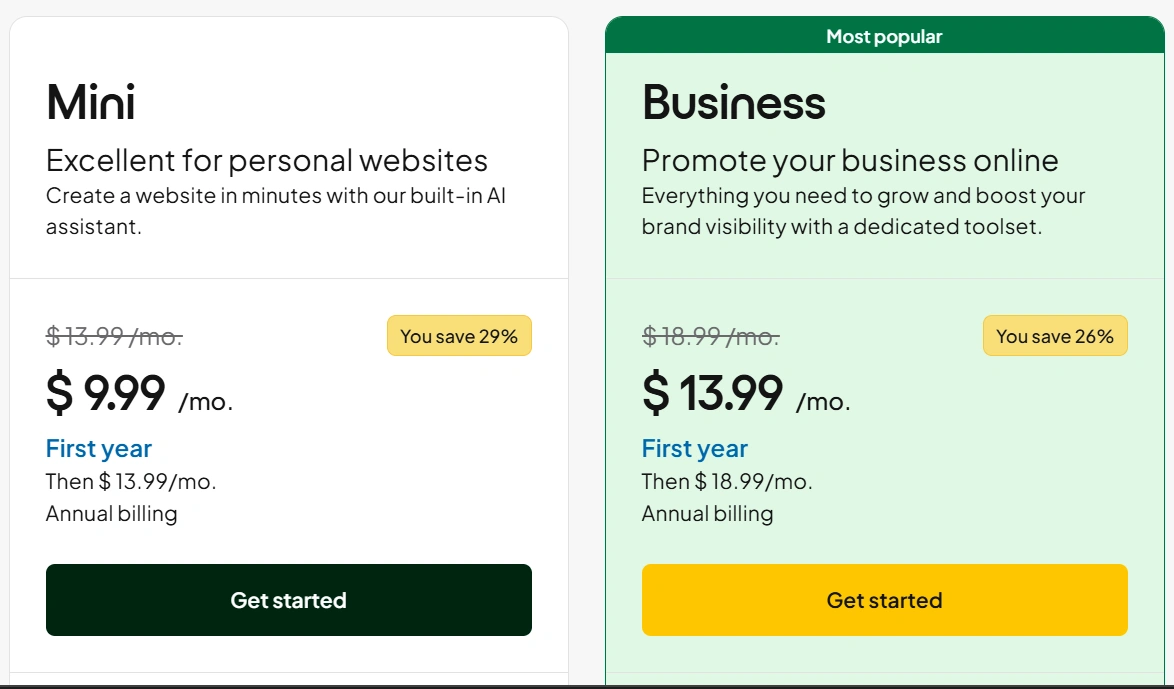Click the large $ 13.99 /mo. Business price
Screen dimensions: 1174x689
pyautogui.click(x=745, y=393)
